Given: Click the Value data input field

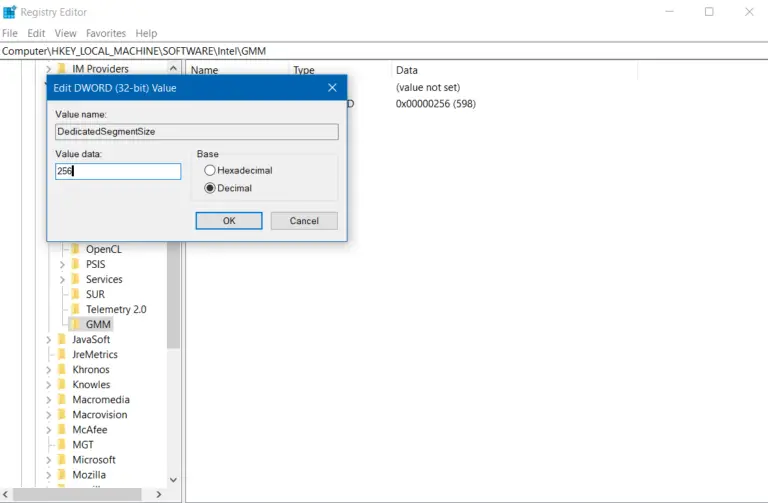Looking at the screenshot, I should click(118, 171).
